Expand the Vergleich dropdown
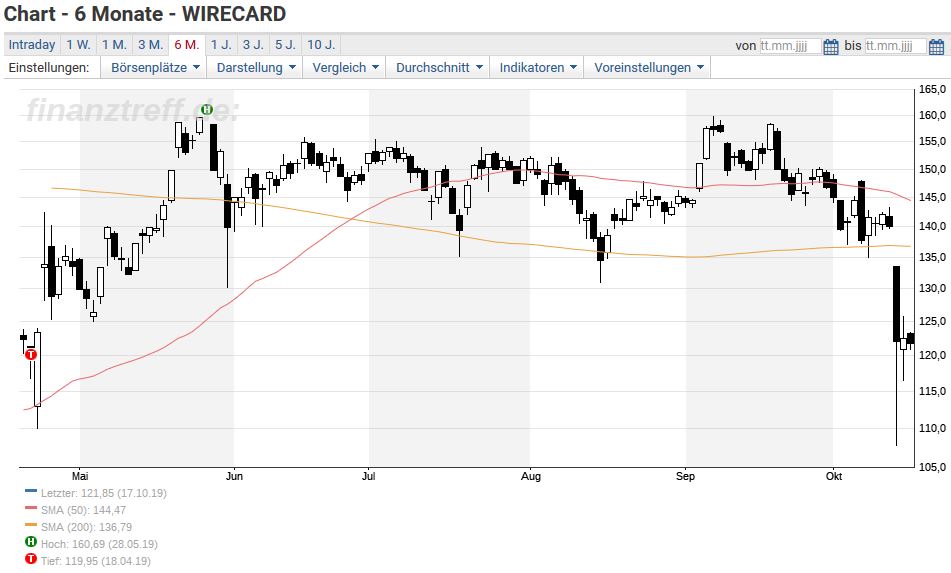The height and width of the screenshot is (573, 951). pos(345,67)
